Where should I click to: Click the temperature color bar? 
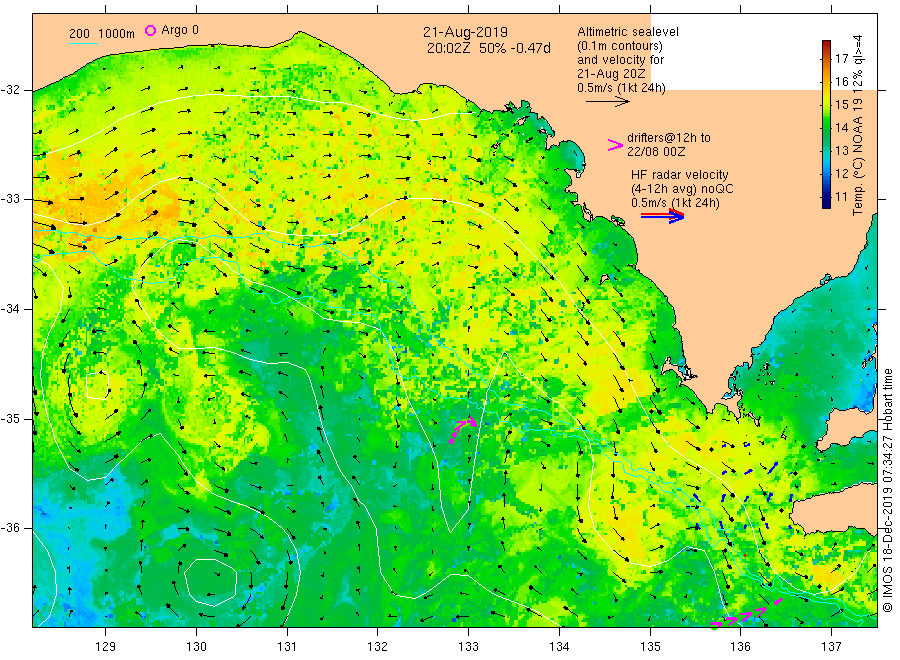tap(826, 125)
